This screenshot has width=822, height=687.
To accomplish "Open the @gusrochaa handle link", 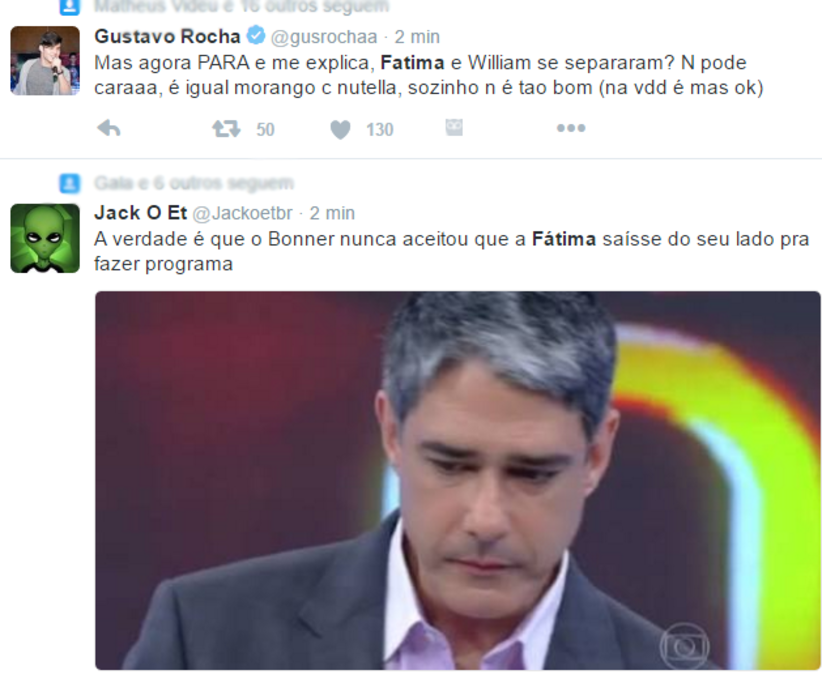I will [x=324, y=37].
